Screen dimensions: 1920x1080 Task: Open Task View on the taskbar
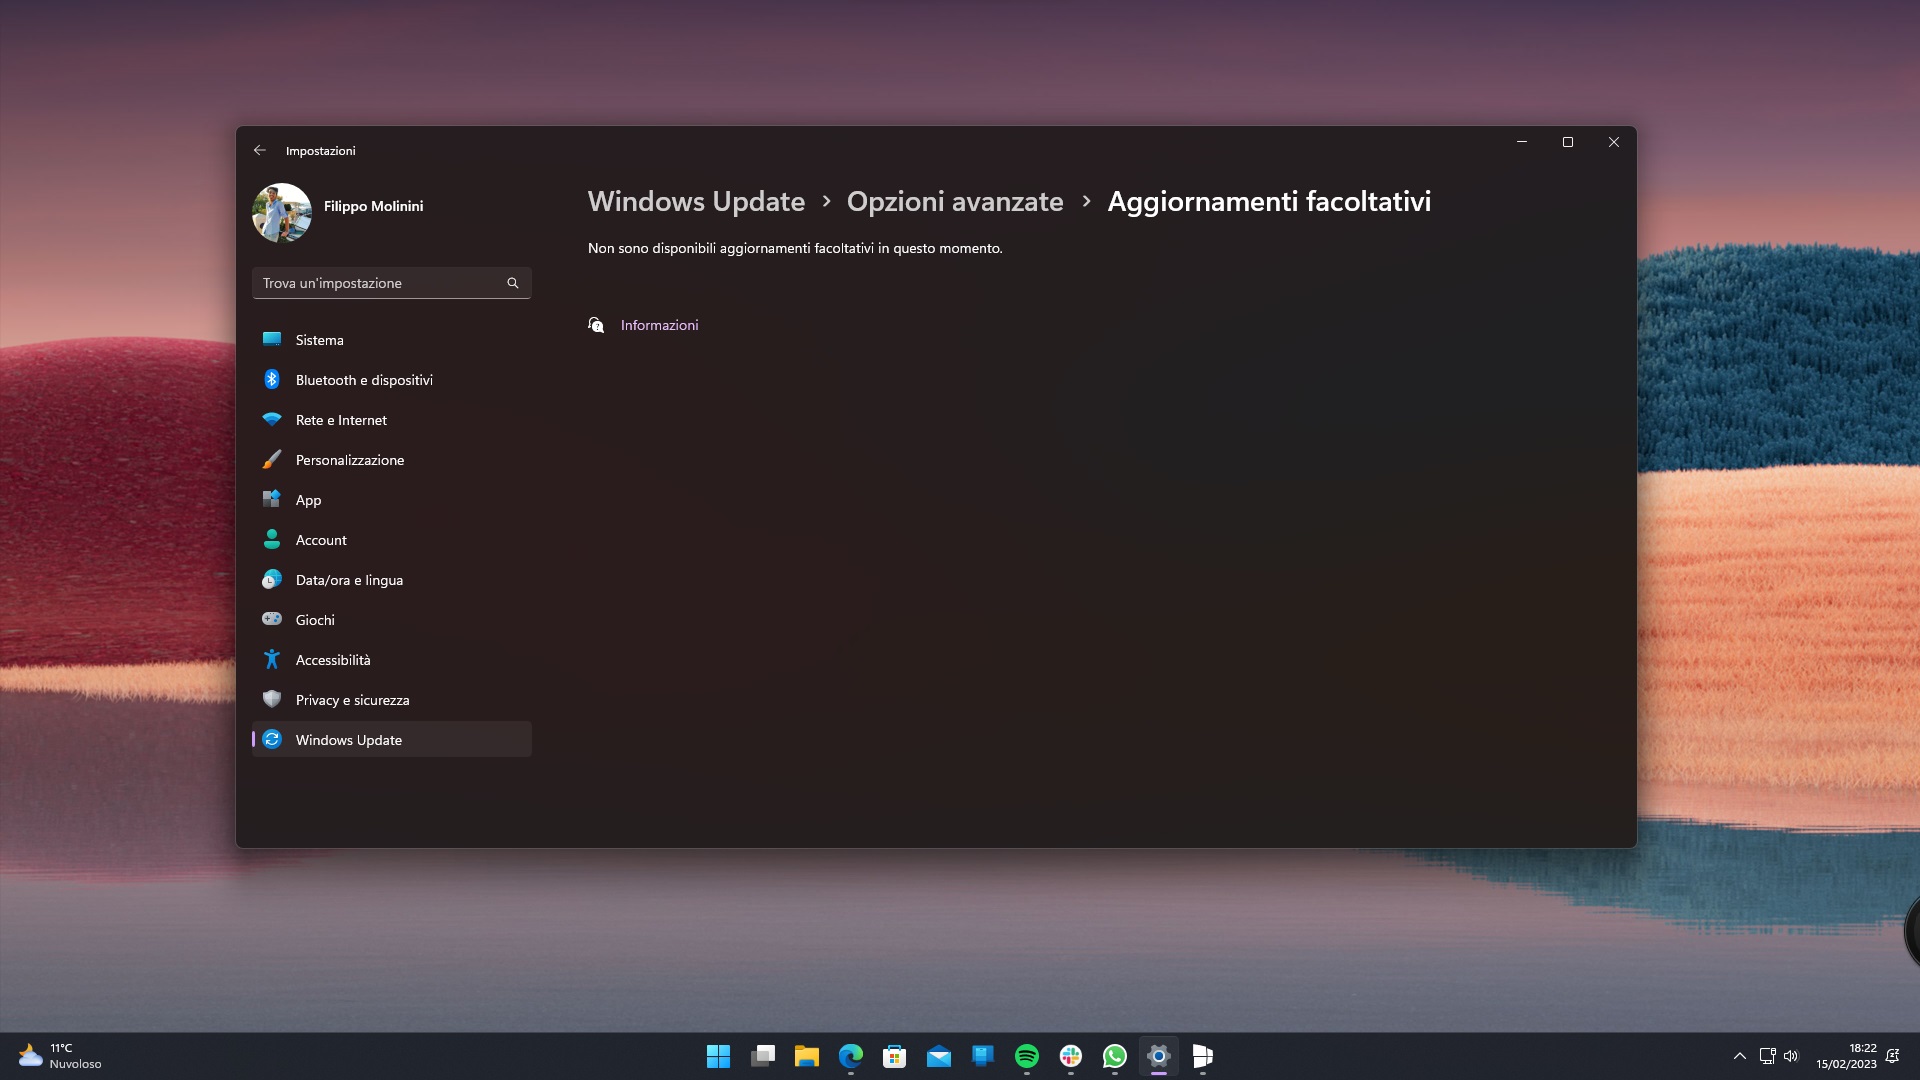coord(763,1056)
